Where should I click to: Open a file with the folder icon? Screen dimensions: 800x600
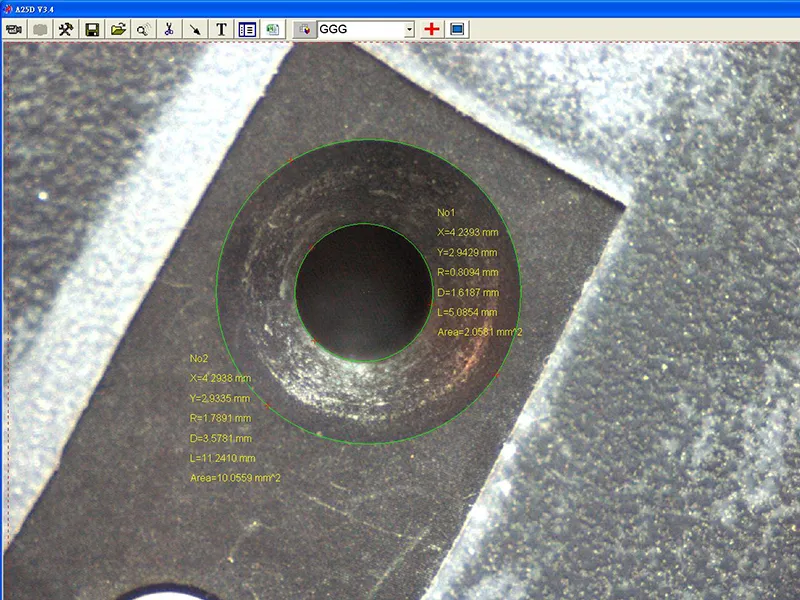118,30
